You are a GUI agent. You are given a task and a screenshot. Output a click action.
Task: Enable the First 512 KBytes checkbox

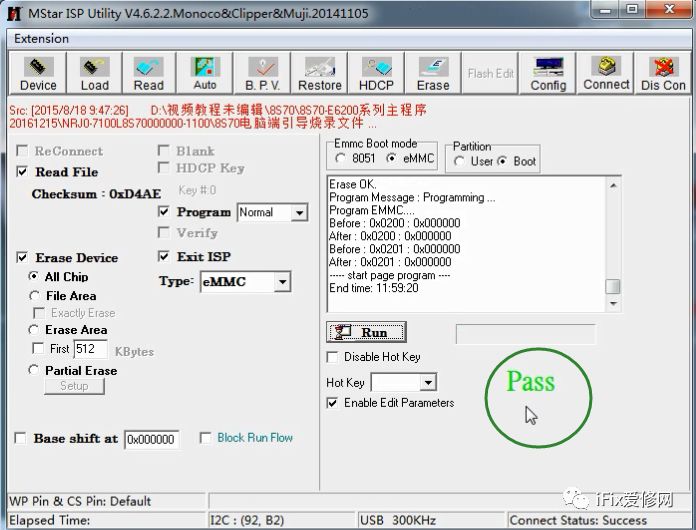click(39, 348)
